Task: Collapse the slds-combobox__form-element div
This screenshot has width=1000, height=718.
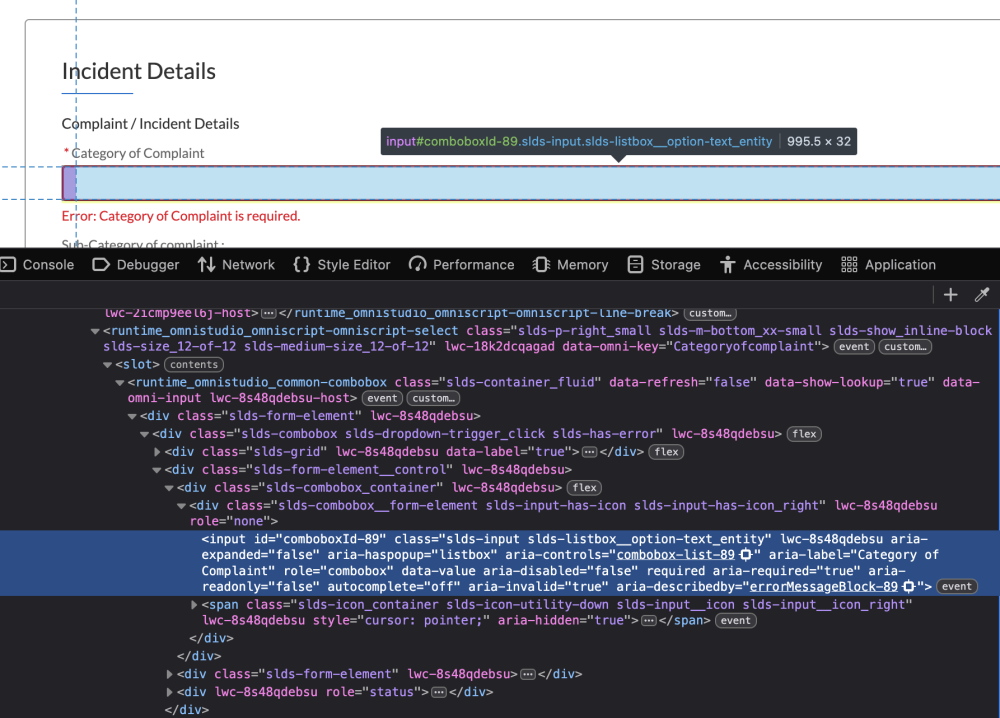Action: (181, 506)
